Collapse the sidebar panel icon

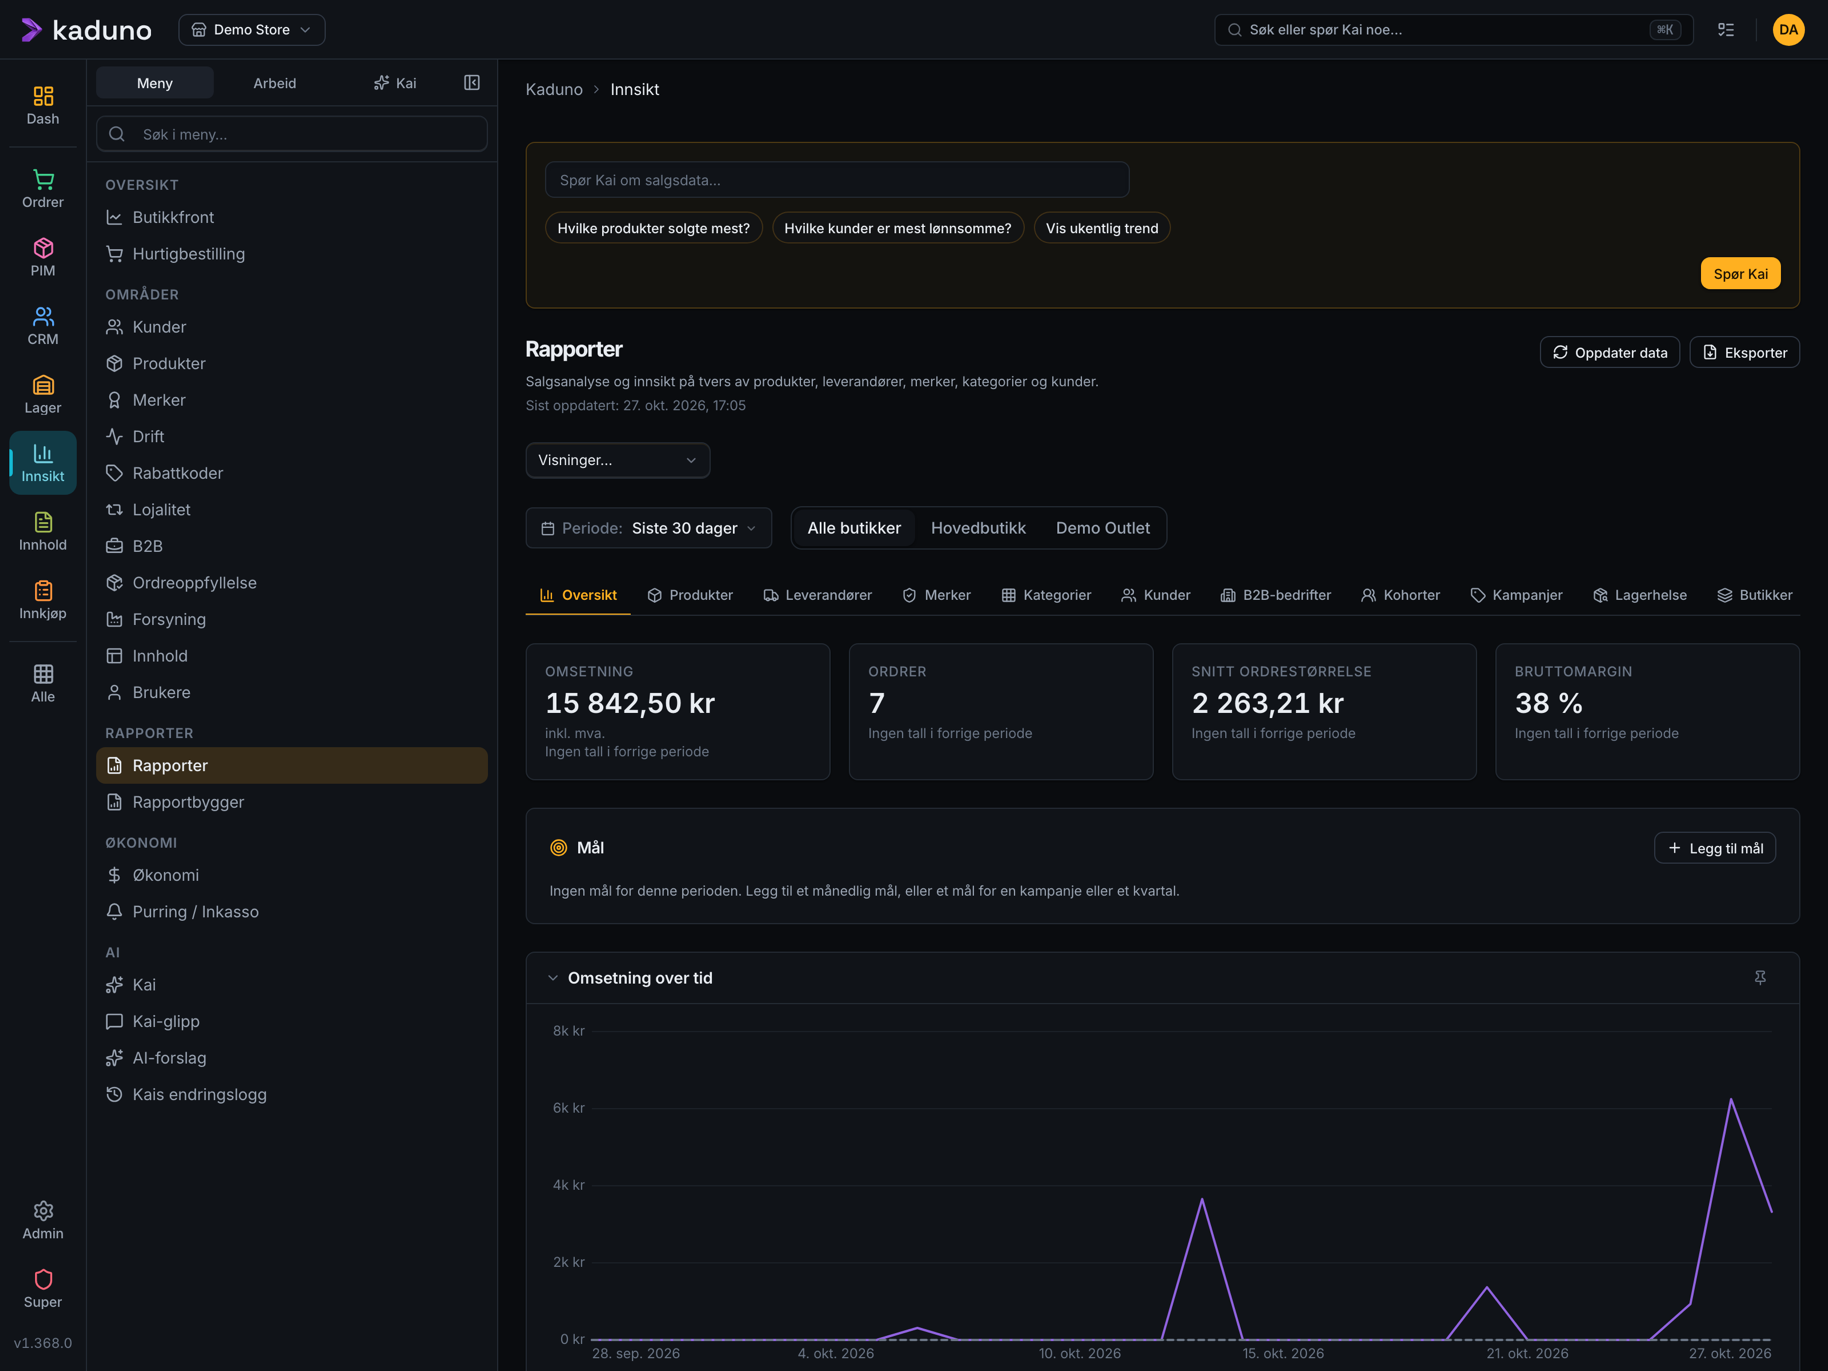pyautogui.click(x=472, y=83)
